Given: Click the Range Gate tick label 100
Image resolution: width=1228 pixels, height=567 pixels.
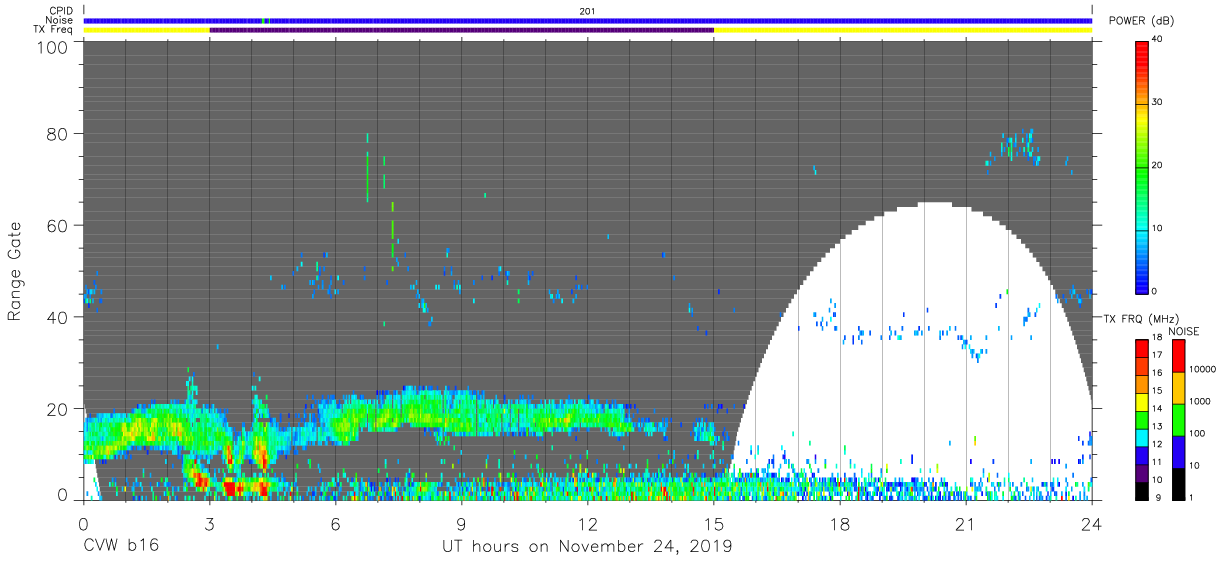Looking at the screenshot, I should pos(50,47).
